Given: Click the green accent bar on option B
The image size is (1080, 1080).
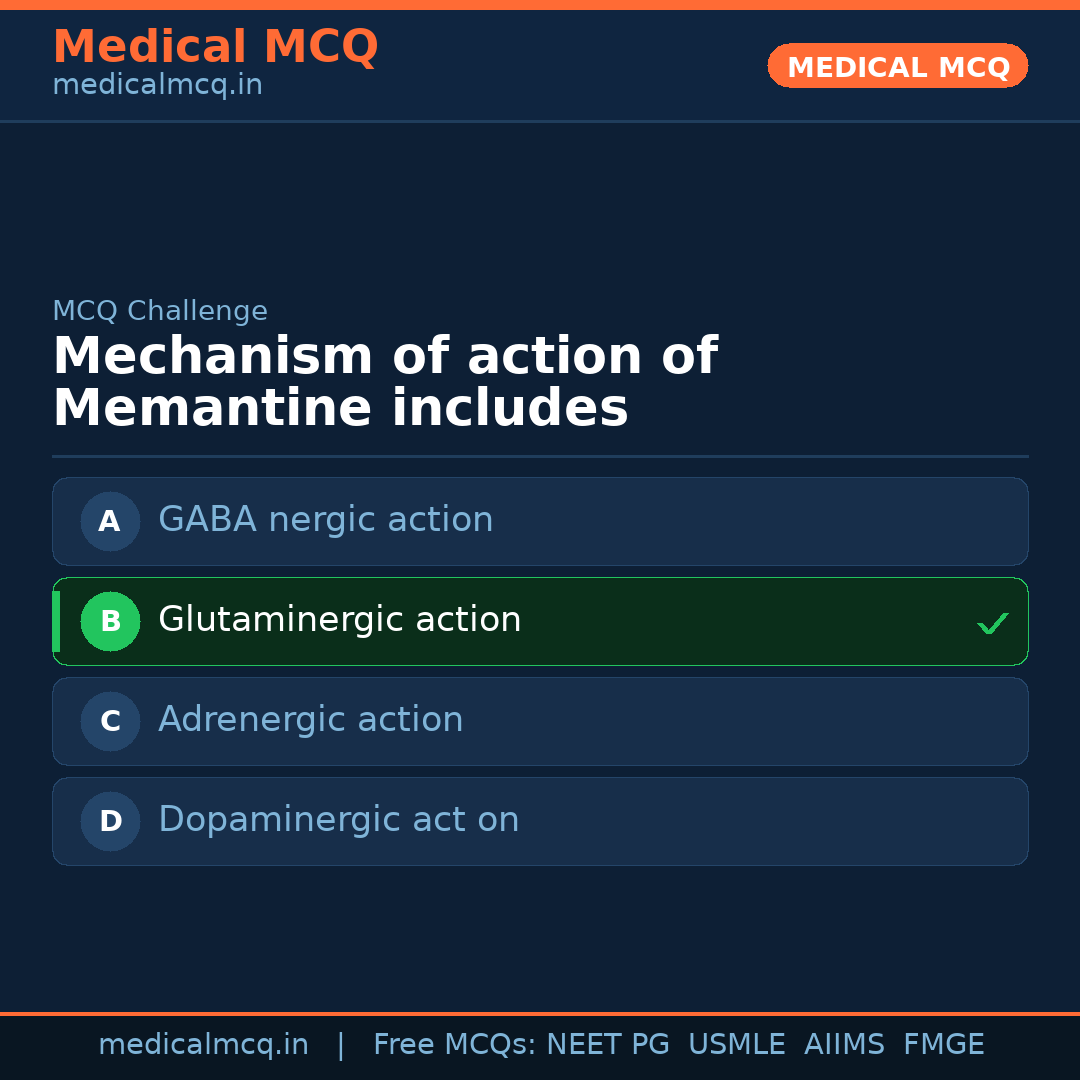Looking at the screenshot, I should [56, 621].
